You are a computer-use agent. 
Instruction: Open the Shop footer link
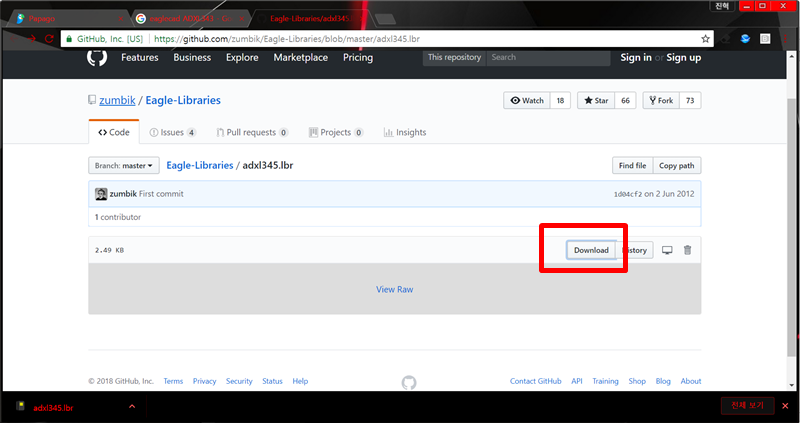[x=637, y=381]
